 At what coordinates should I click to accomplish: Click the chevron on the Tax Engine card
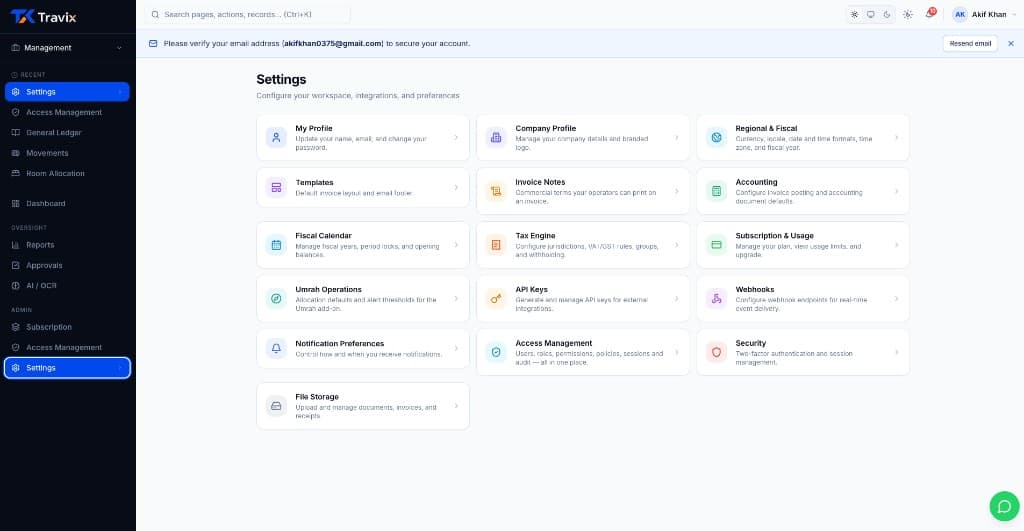click(677, 245)
